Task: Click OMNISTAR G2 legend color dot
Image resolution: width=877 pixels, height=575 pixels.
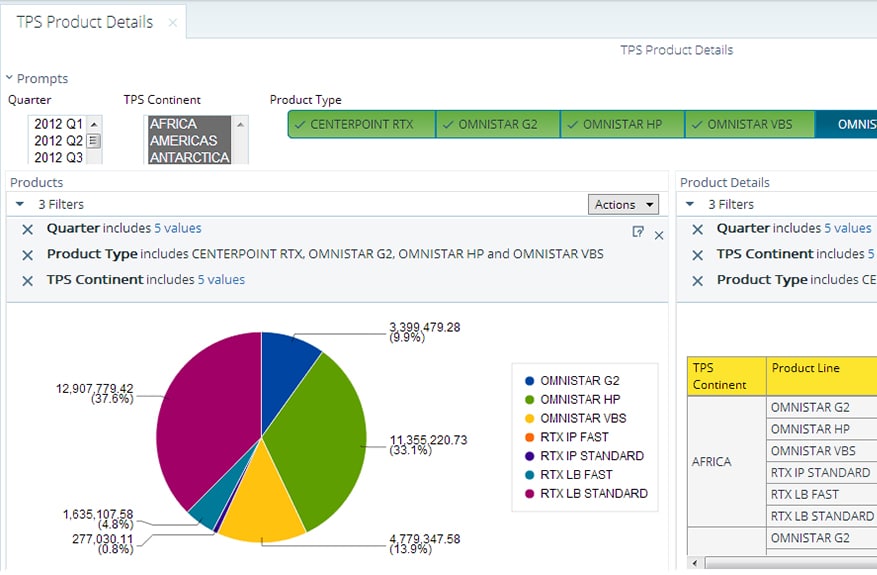Action: point(530,381)
